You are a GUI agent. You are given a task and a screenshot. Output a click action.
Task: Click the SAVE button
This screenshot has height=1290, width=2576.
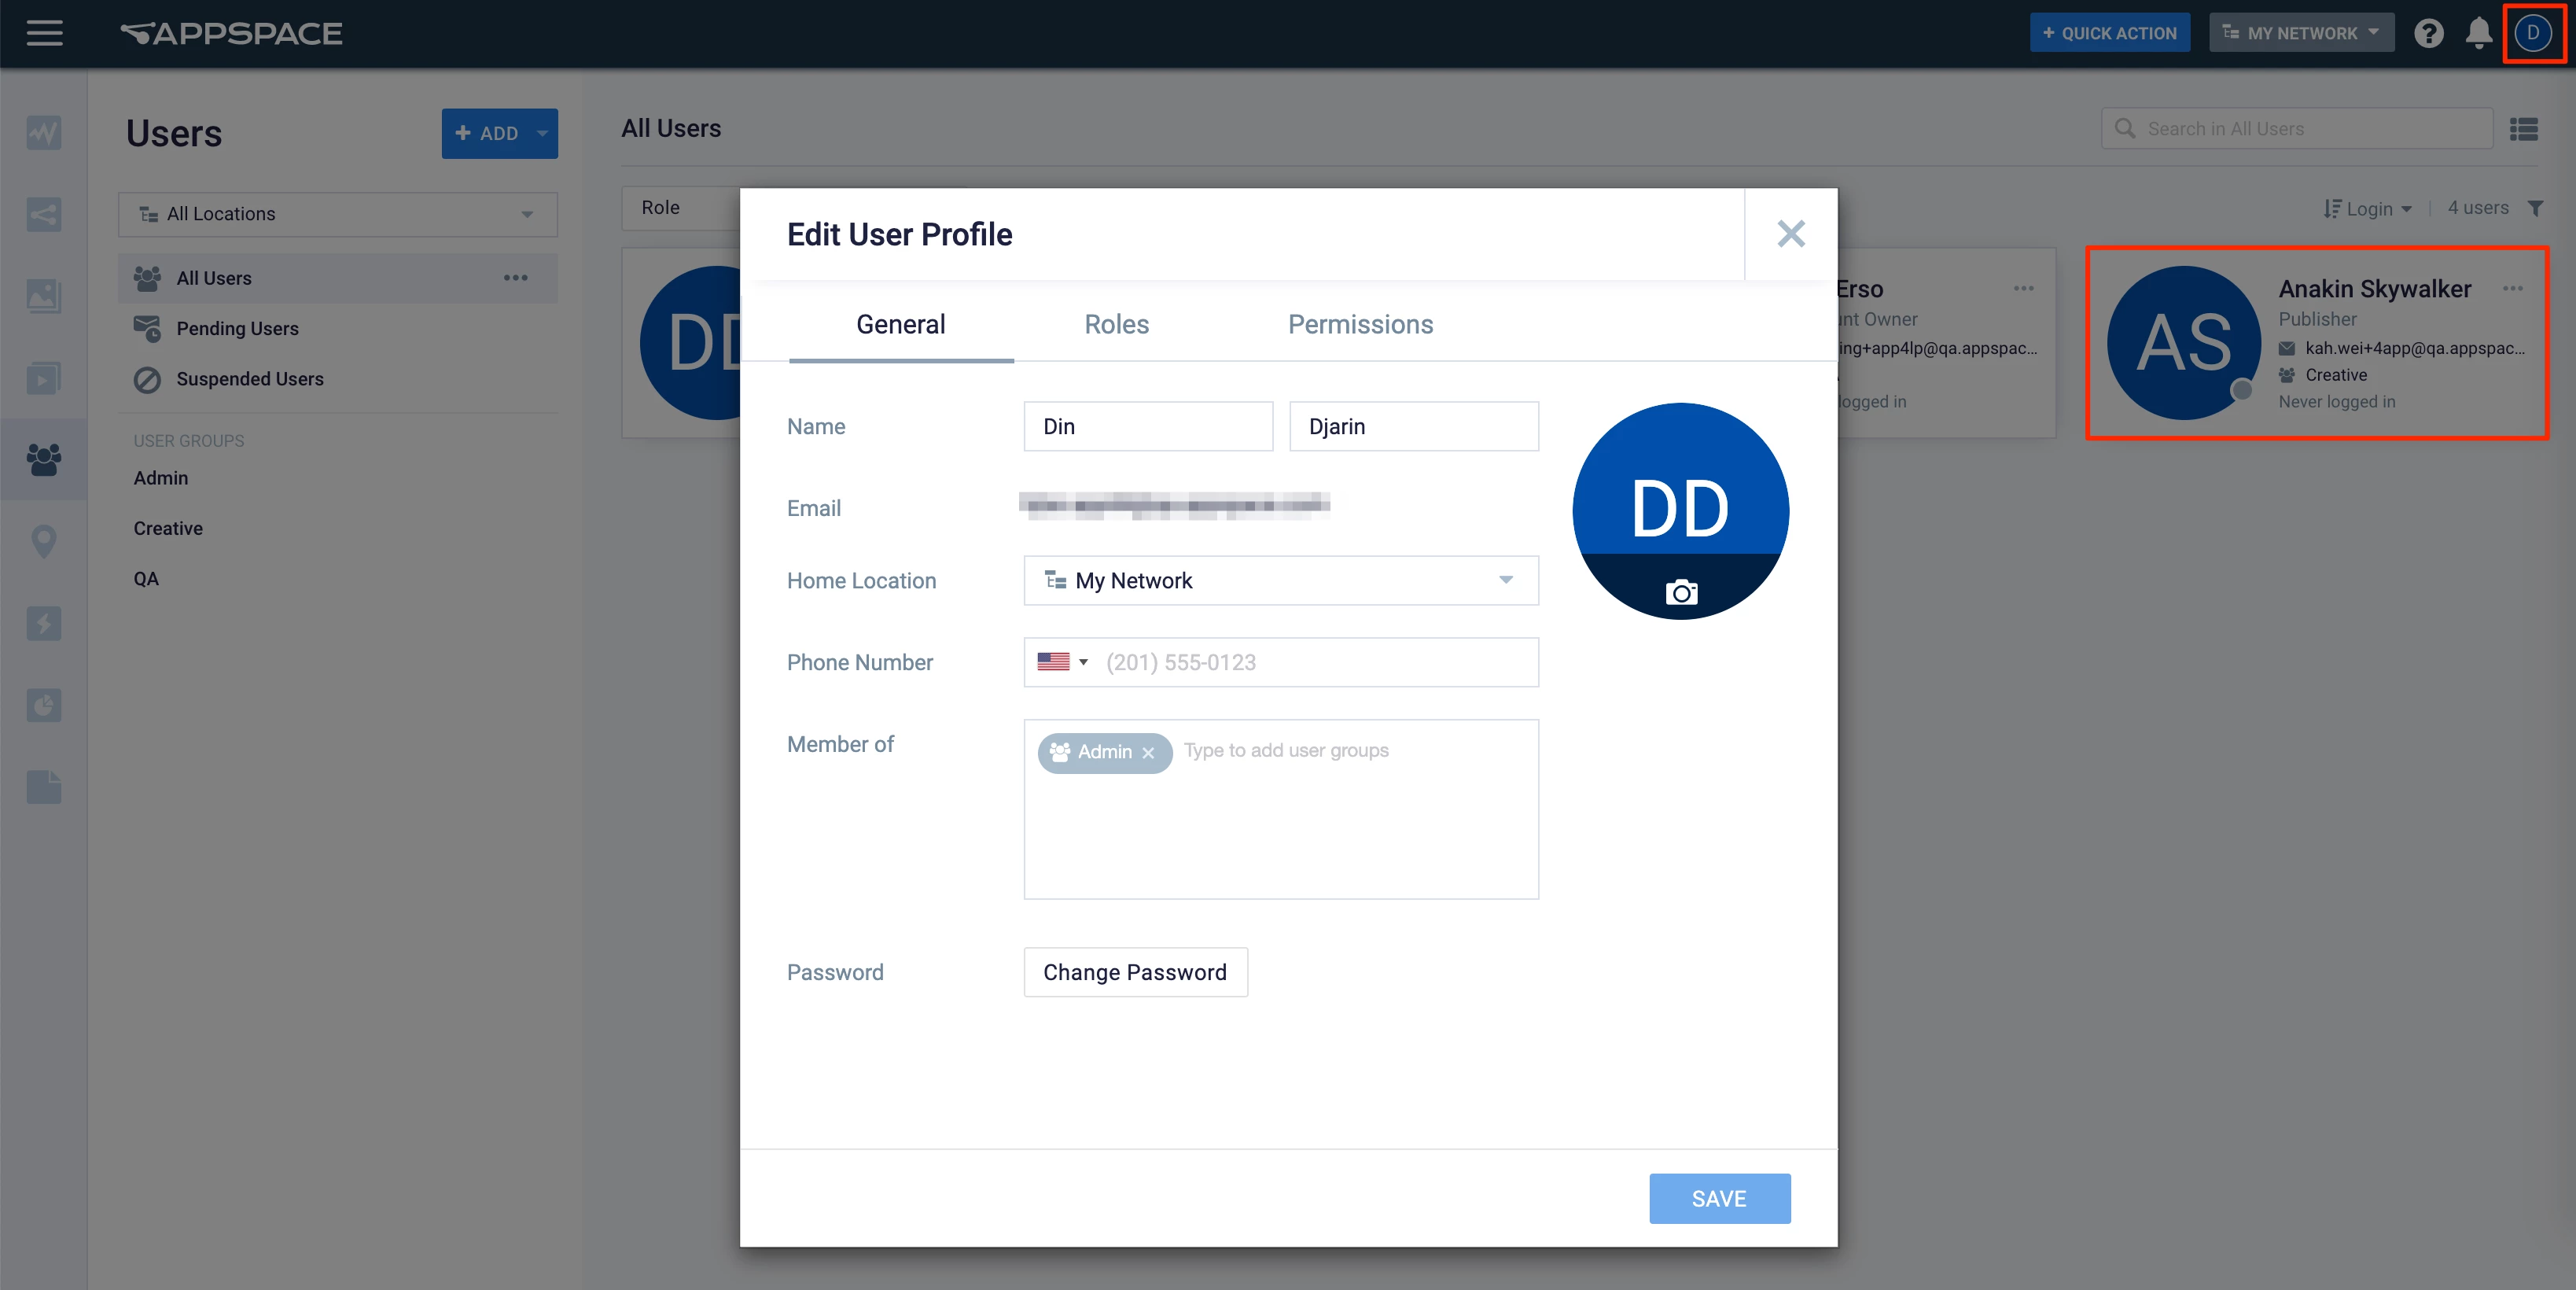pyautogui.click(x=1719, y=1198)
